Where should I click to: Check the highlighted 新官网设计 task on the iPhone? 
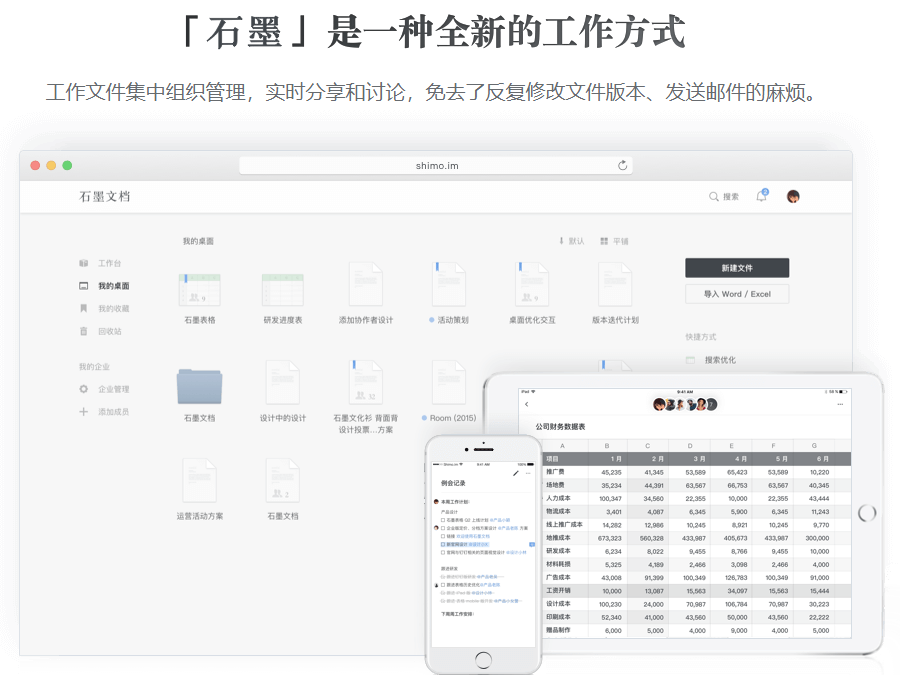pyautogui.click(x=443, y=544)
